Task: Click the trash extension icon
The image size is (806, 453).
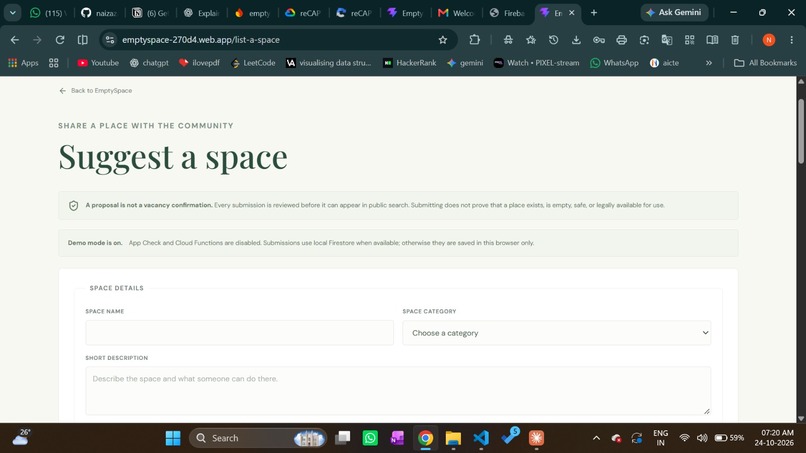Action: coord(735,40)
